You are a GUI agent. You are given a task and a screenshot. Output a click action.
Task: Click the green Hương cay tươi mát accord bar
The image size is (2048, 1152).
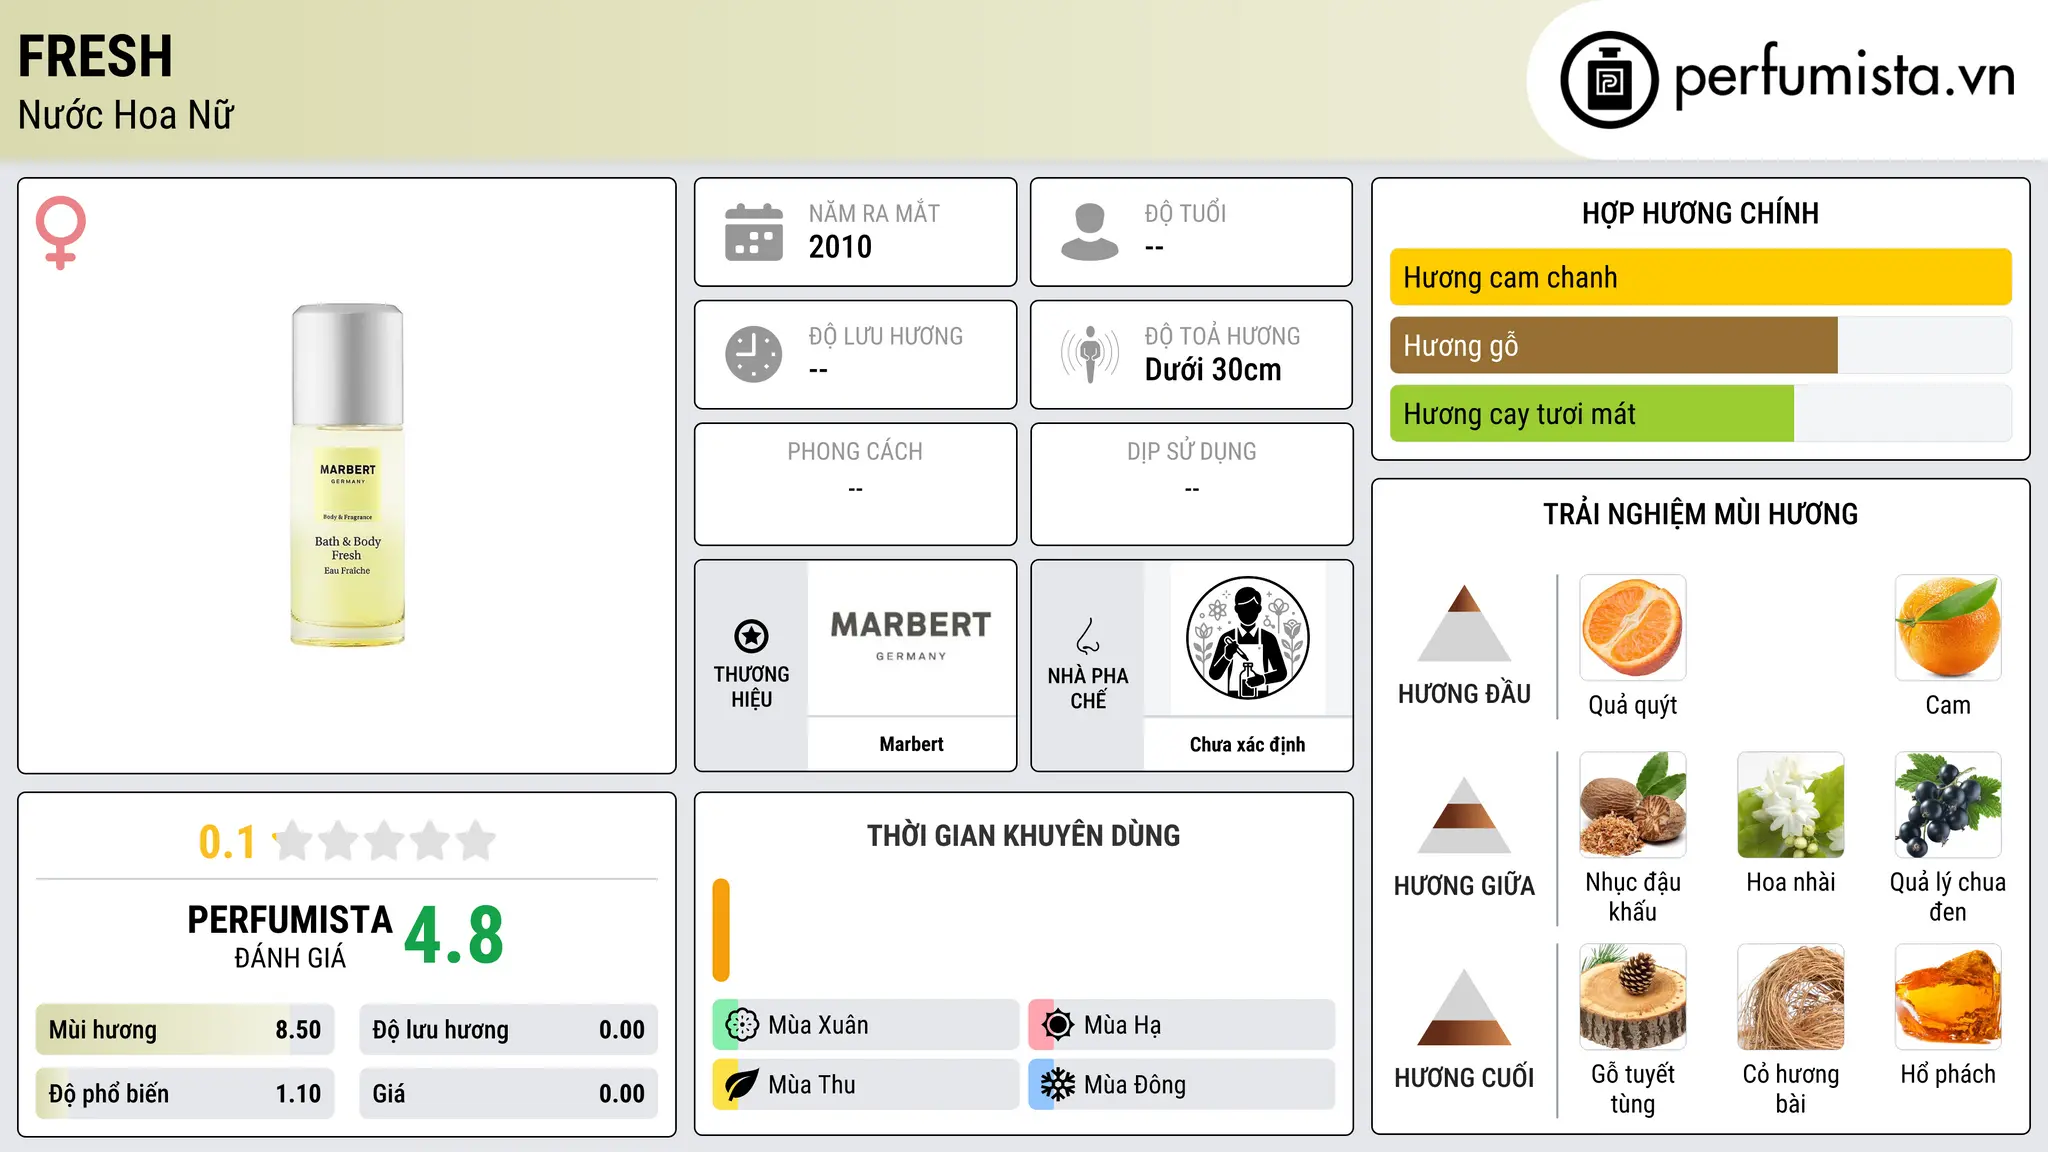tap(1591, 413)
